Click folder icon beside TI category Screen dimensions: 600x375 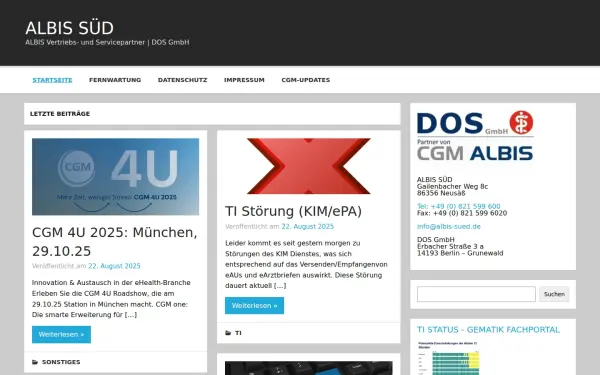pyautogui.click(x=228, y=333)
